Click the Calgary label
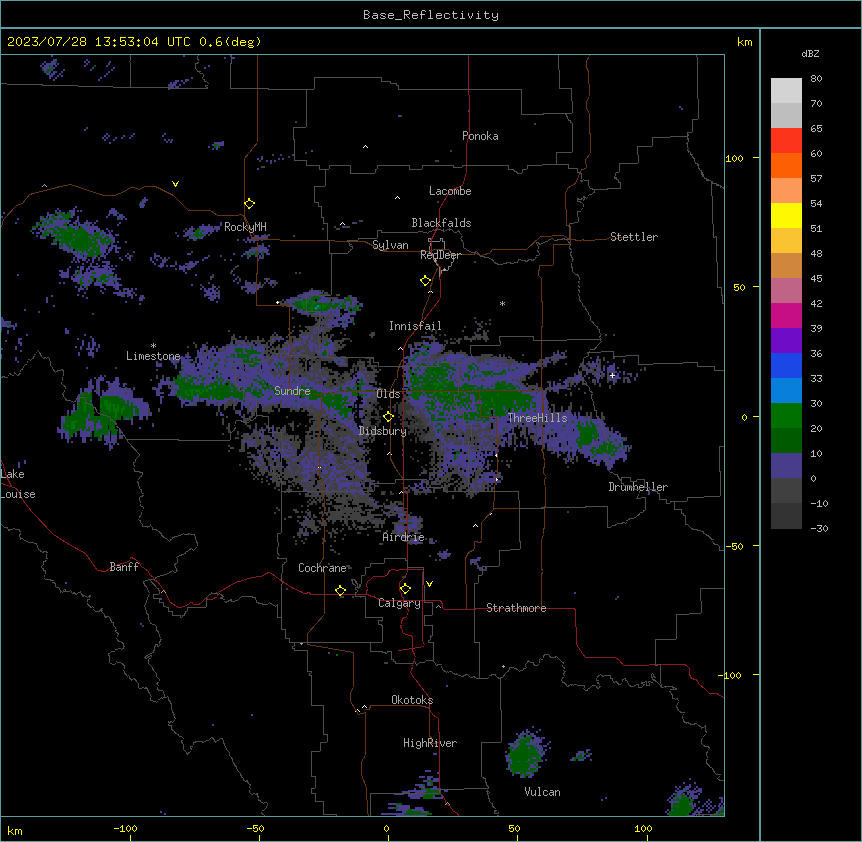The height and width of the screenshot is (842, 862). coord(399,603)
